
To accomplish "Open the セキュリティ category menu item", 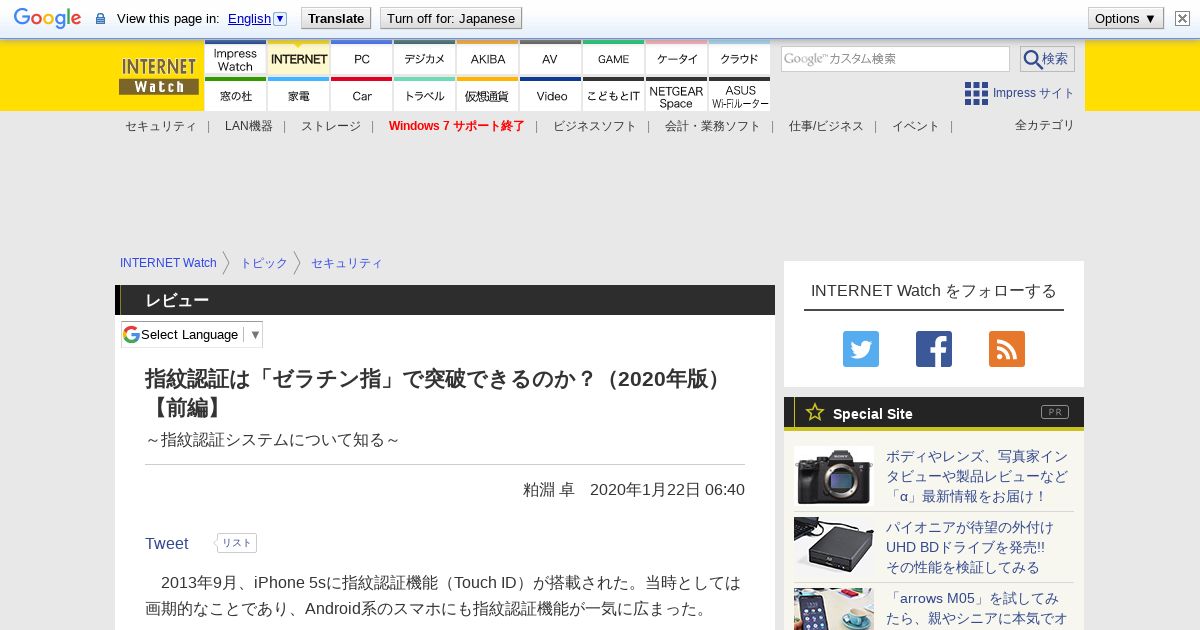I will pos(160,126).
